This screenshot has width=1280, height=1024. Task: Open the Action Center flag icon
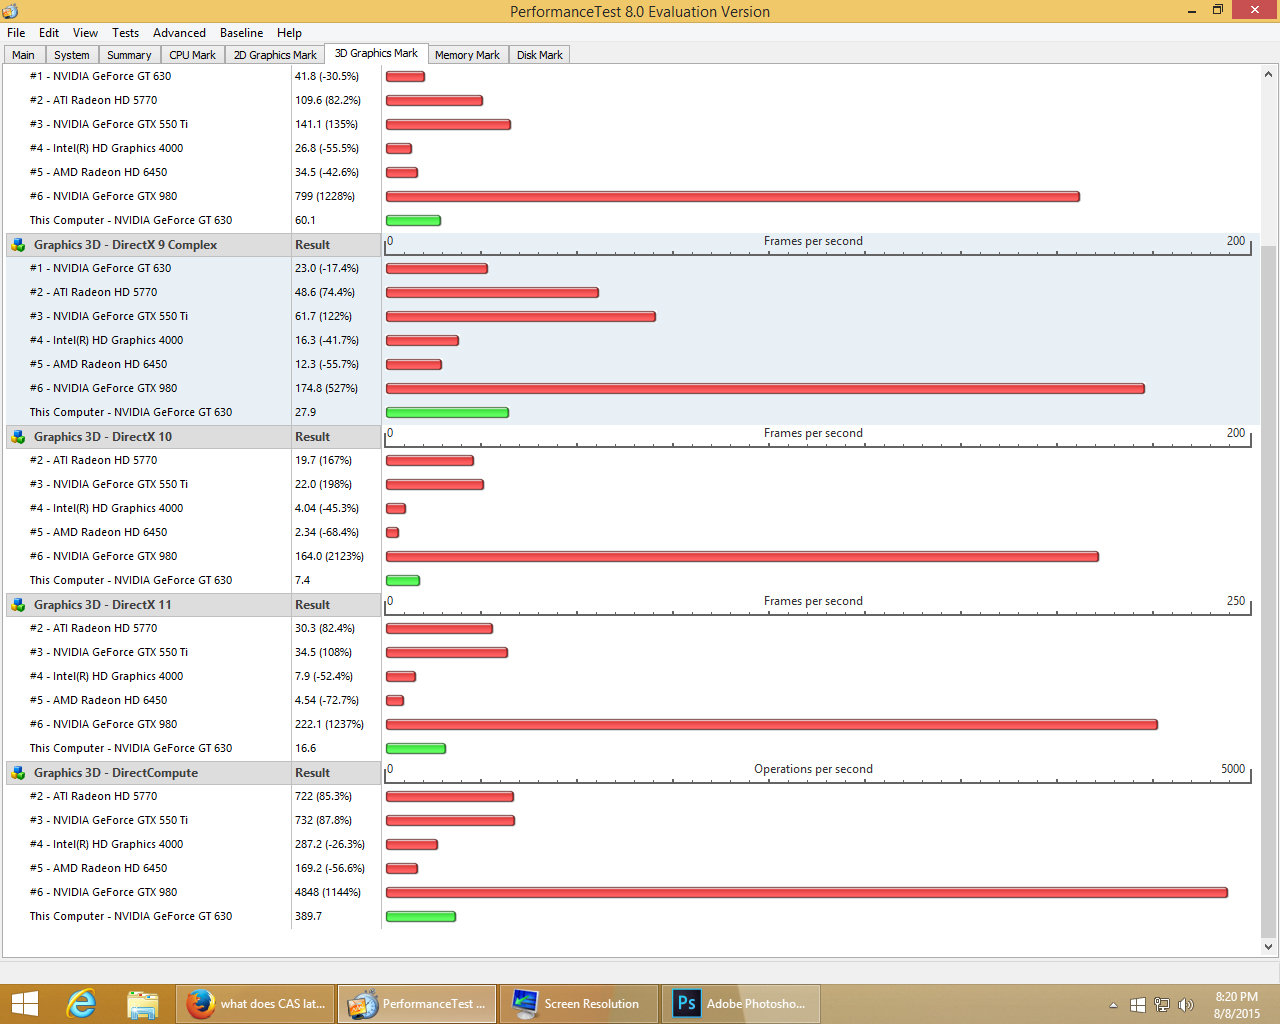pos(1138,1005)
